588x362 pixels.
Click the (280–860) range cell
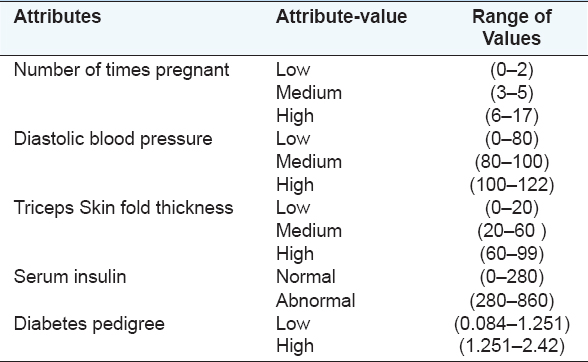pyautogui.click(x=512, y=300)
